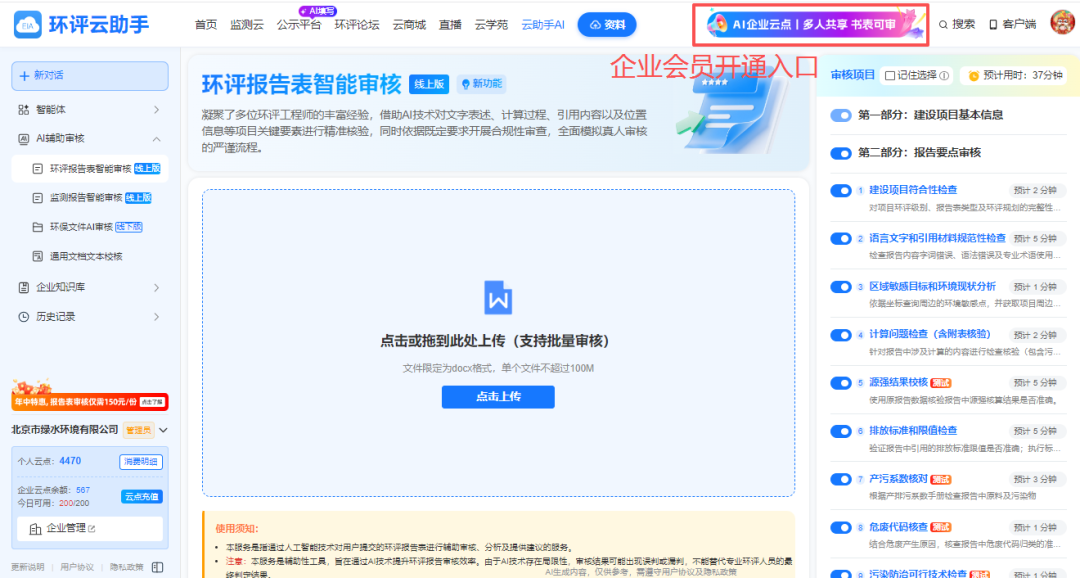Open the user avatar in top right
The width and height of the screenshot is (1080, 578).
pyautogui.click(x=1063, y=22)
